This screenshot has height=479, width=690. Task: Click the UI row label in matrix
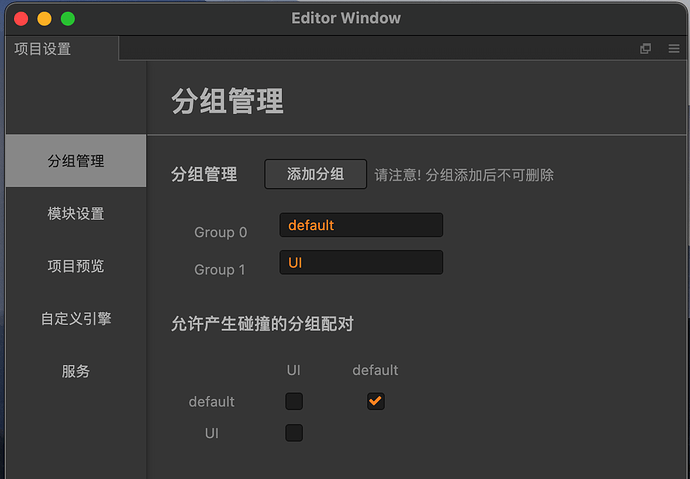coord(212,433)
